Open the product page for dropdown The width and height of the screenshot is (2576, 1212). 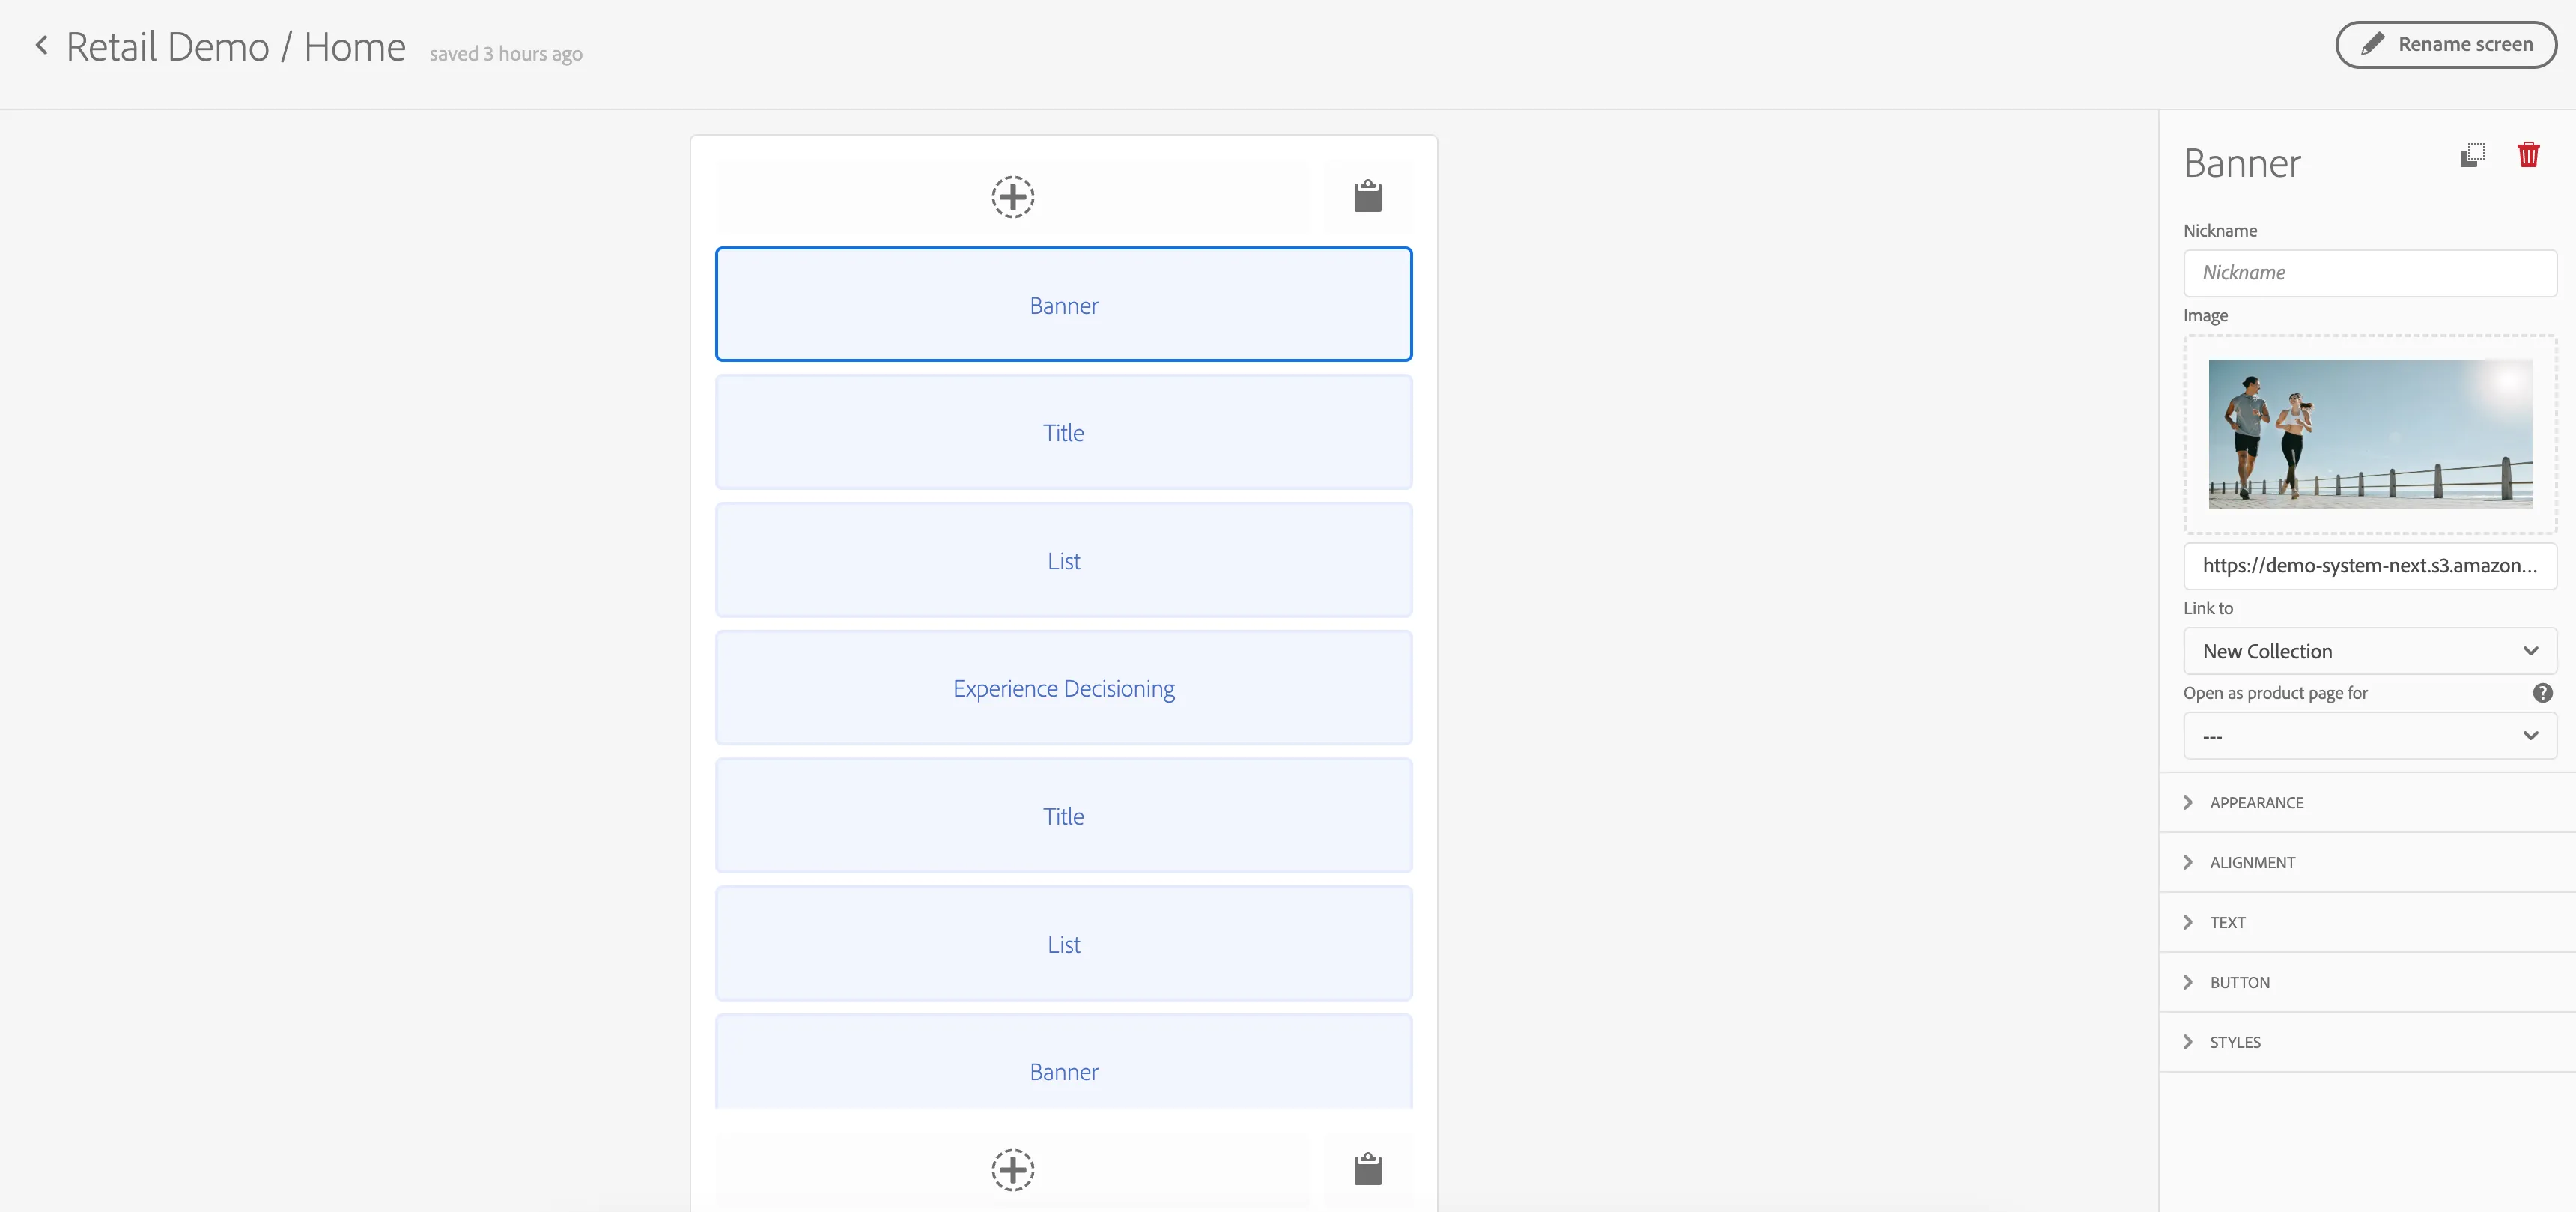click(2369, 736)
